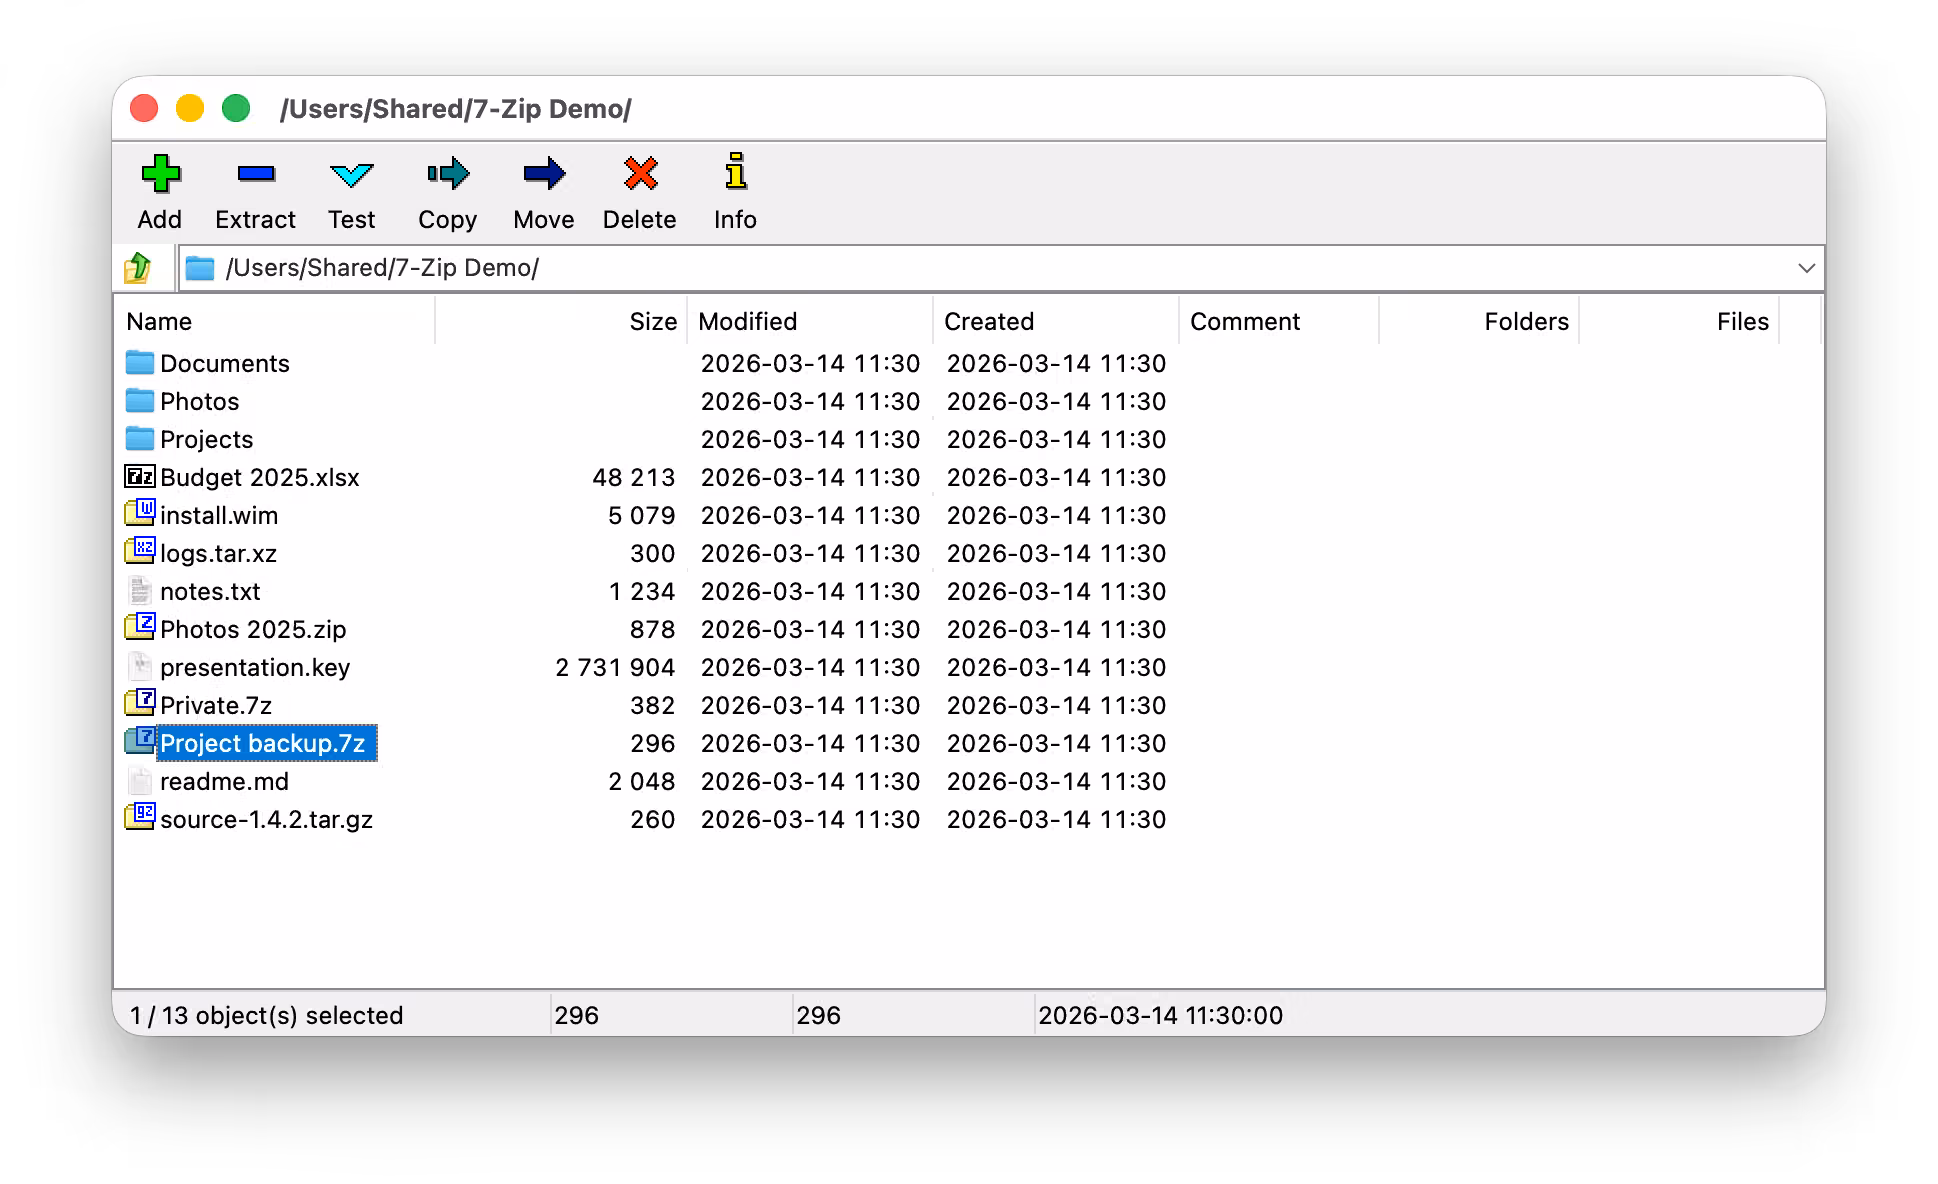The width and height of the screenshot is (1938, 1184).
Task: Click the Private.7z archive icon
Action: [x=140, y=703]
